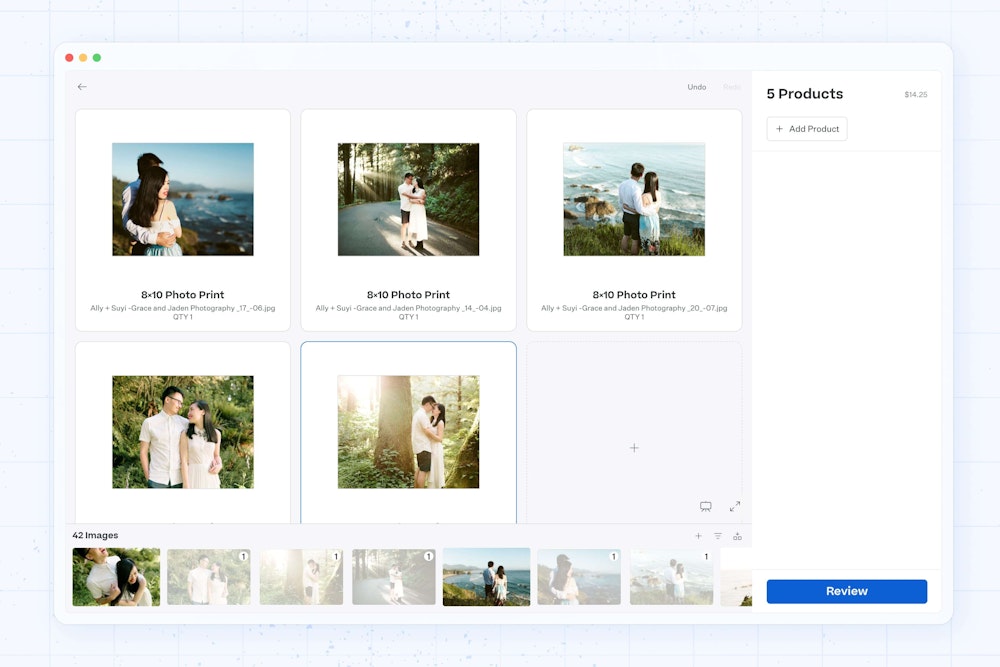Open the image filter icon
This screenshot has width=1000, height=667.
717,536
